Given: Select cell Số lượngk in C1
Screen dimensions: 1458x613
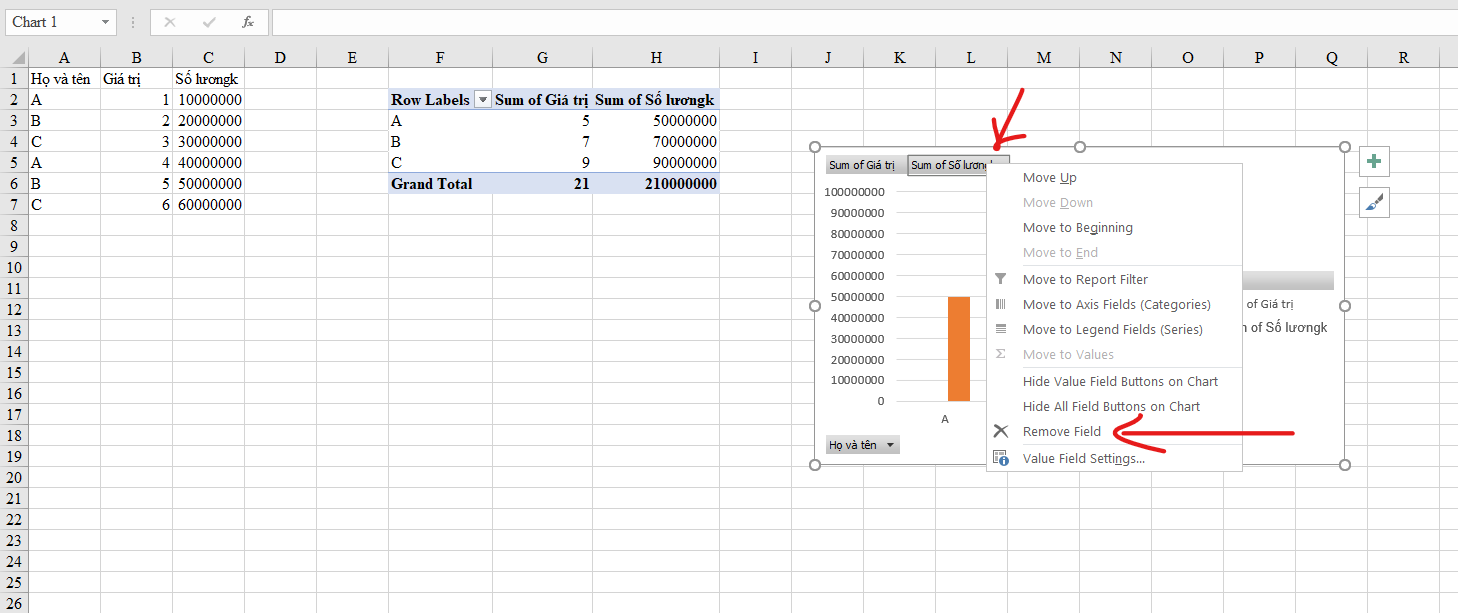Looking at the screenshot, I should [208, 78].
